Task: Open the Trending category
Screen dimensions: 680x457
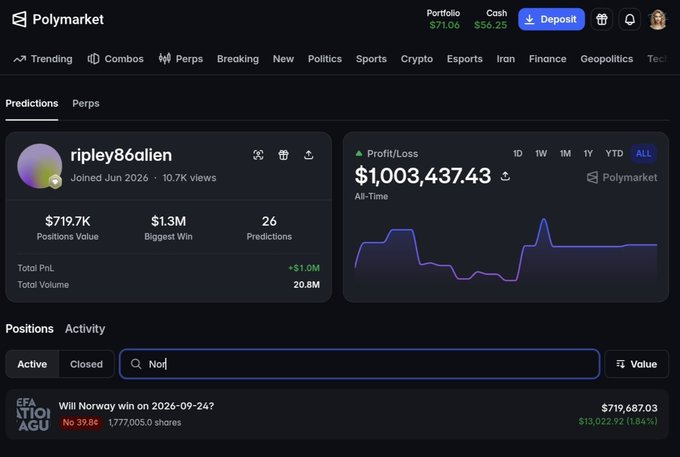Action: [x=43, y=59]
